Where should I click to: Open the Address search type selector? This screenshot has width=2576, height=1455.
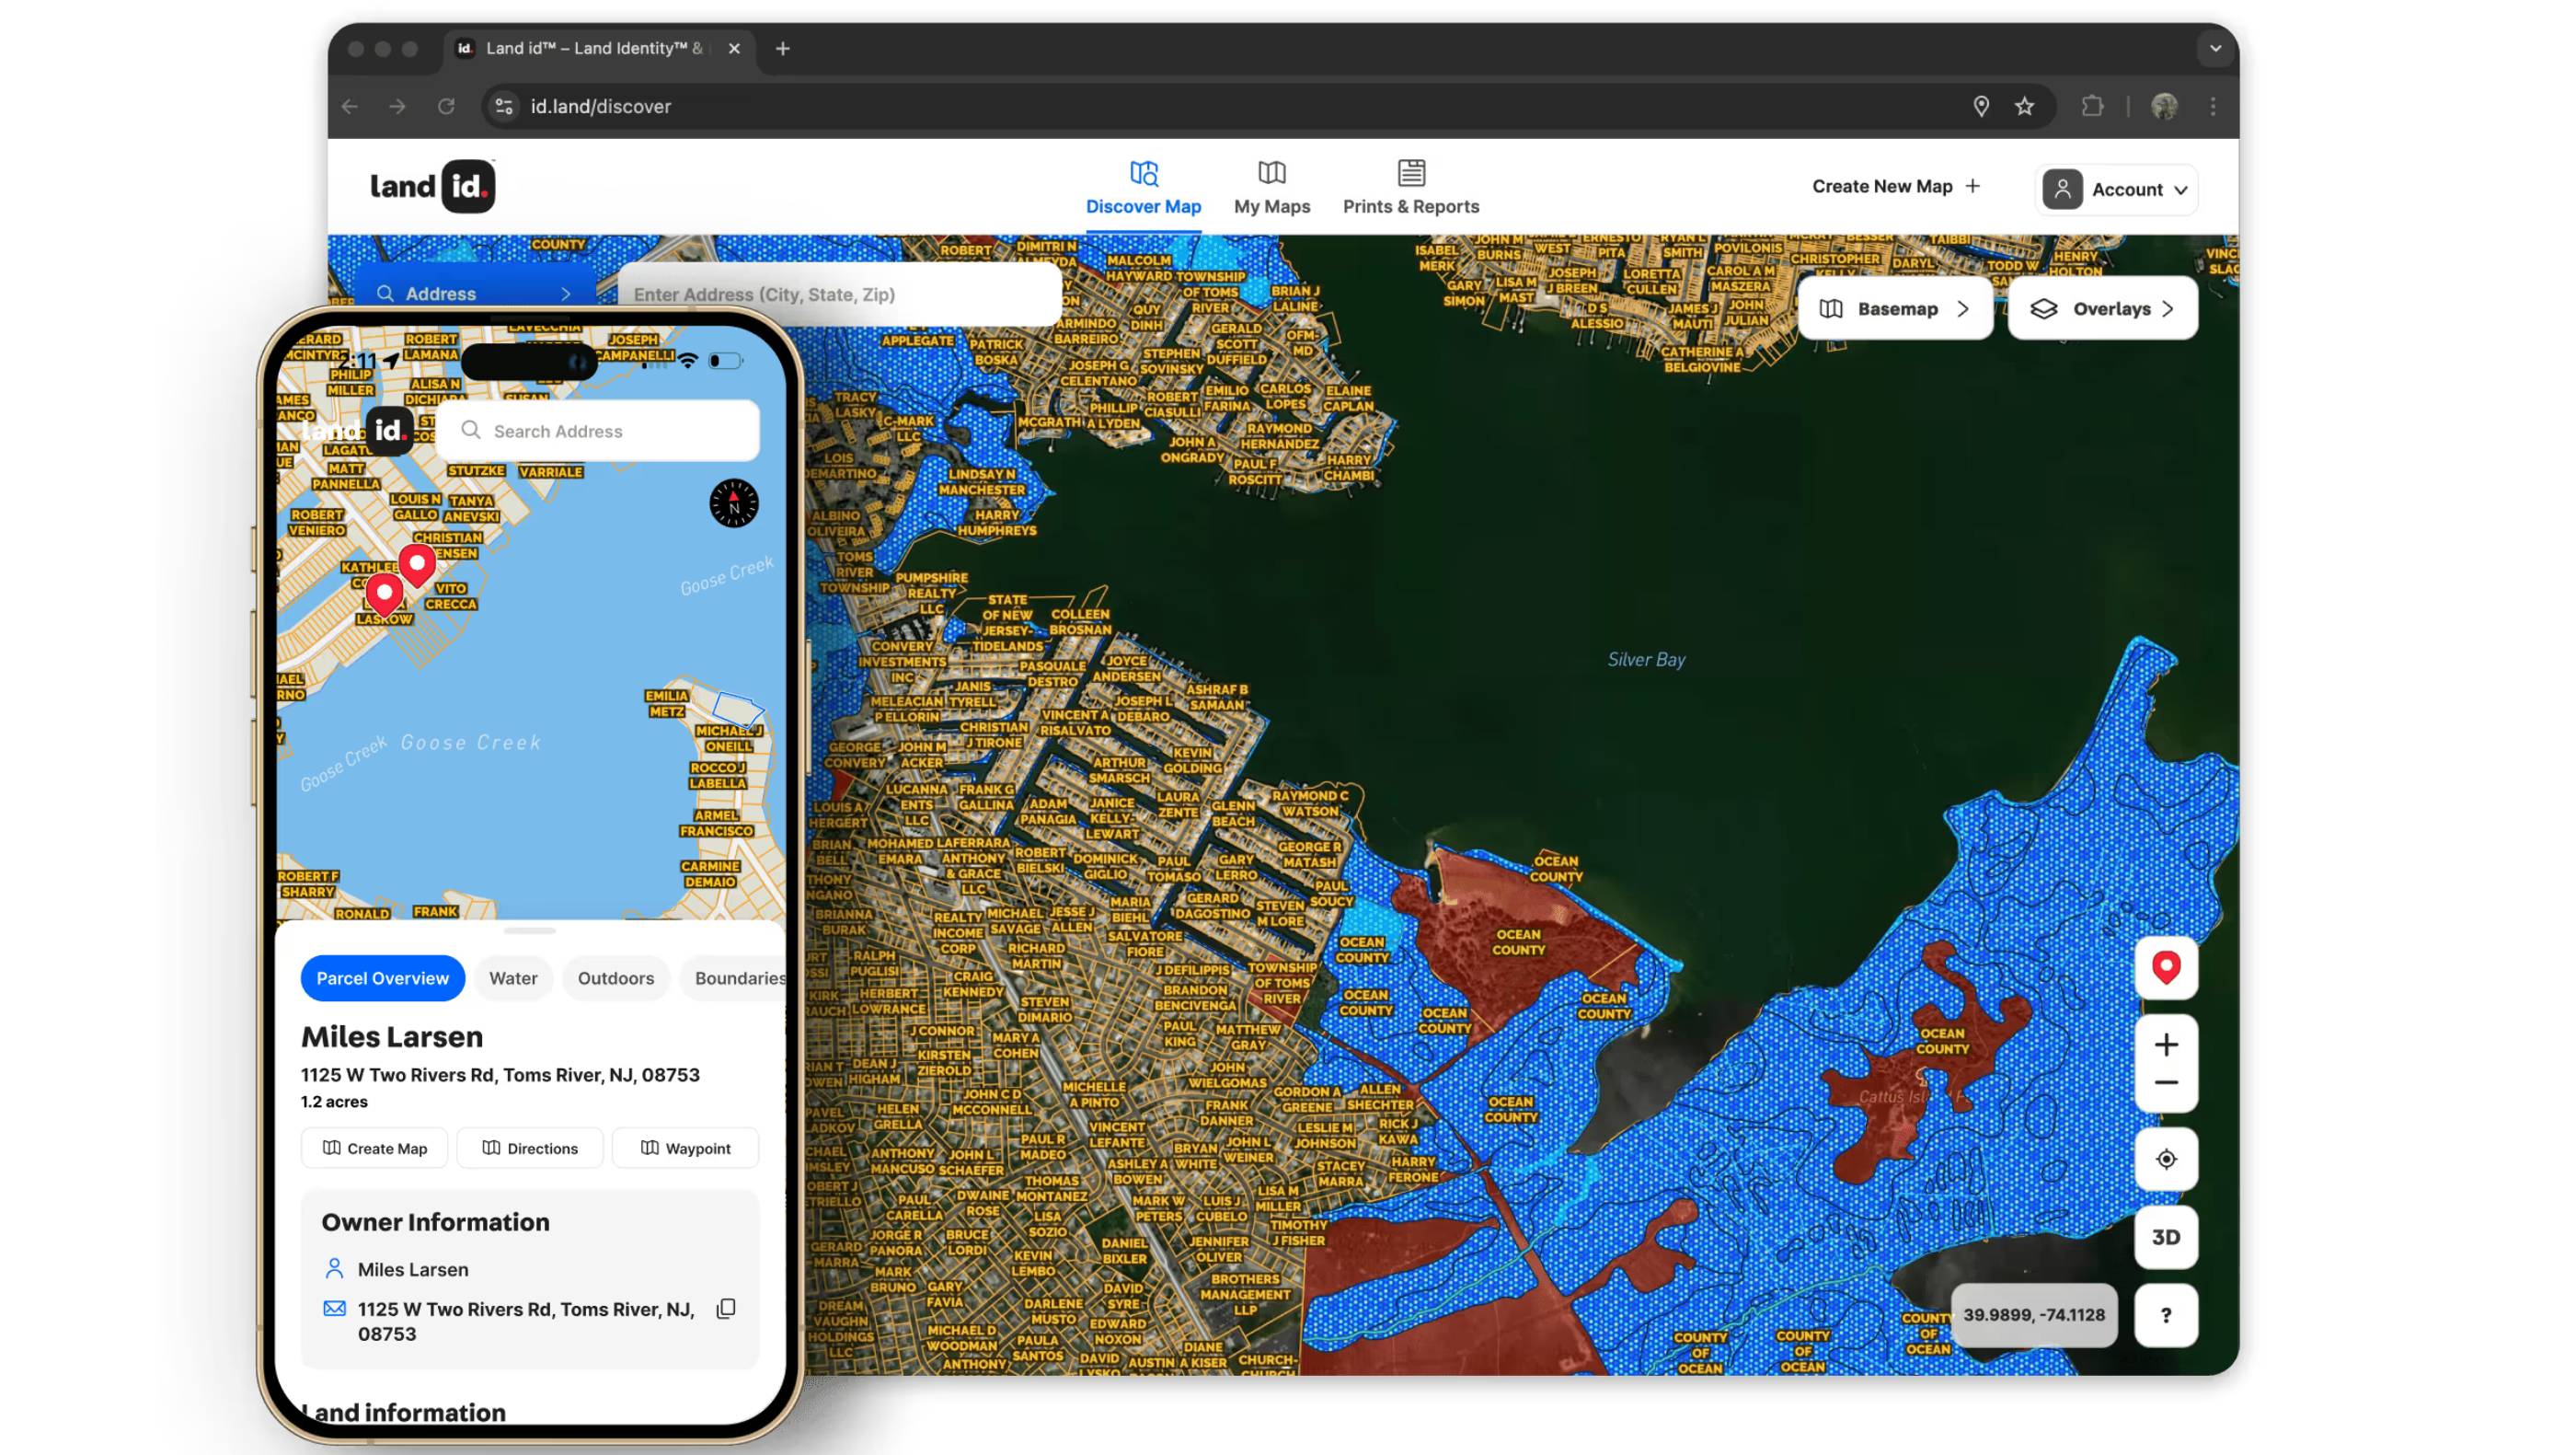click(x=474, y=293)
